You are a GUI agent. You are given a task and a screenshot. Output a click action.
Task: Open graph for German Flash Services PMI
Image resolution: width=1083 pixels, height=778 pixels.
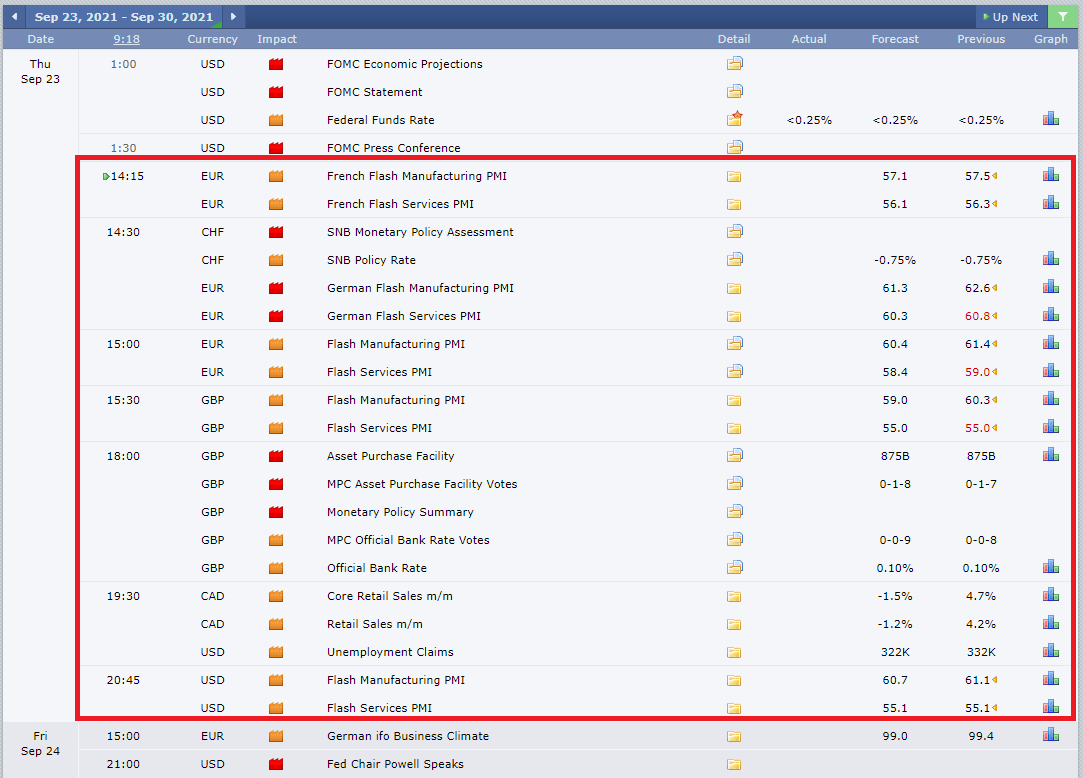click(x=1051, y=315)
